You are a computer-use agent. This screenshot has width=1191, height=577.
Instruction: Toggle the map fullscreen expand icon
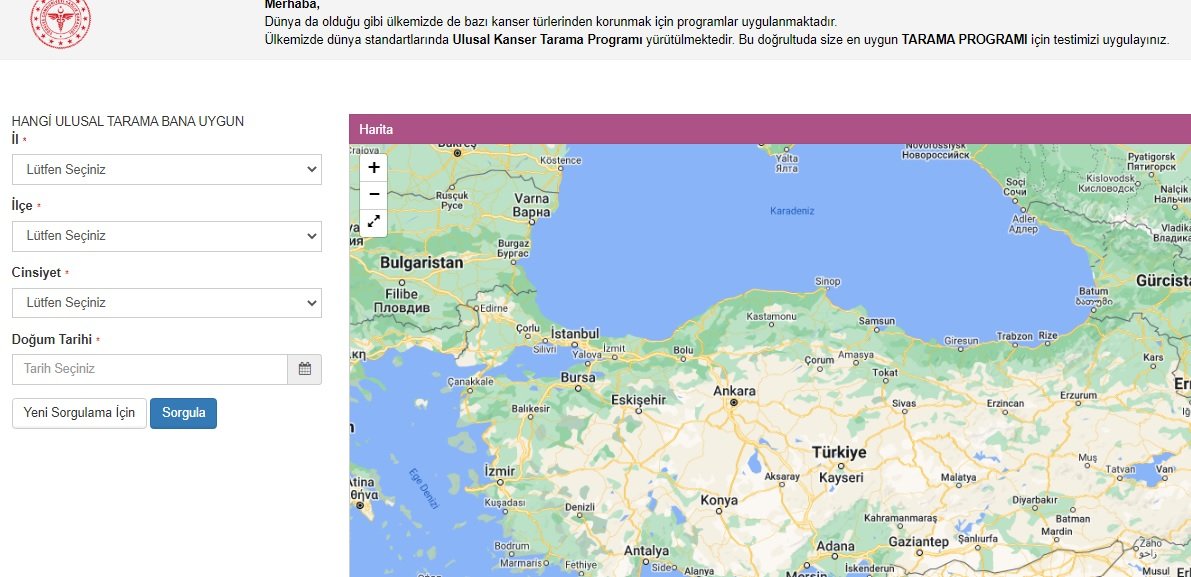[373, 222]
